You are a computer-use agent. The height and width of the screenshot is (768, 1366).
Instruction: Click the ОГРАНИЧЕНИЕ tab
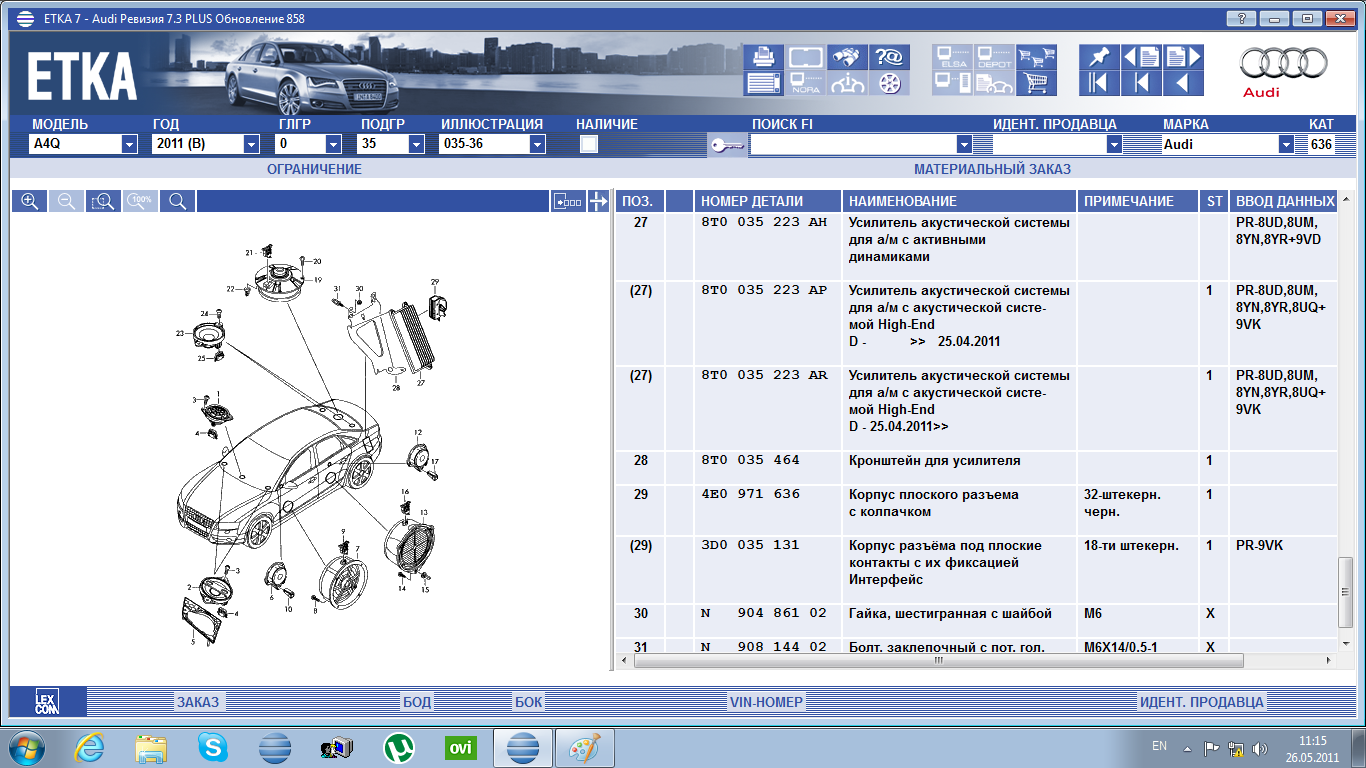pos(314,169)
